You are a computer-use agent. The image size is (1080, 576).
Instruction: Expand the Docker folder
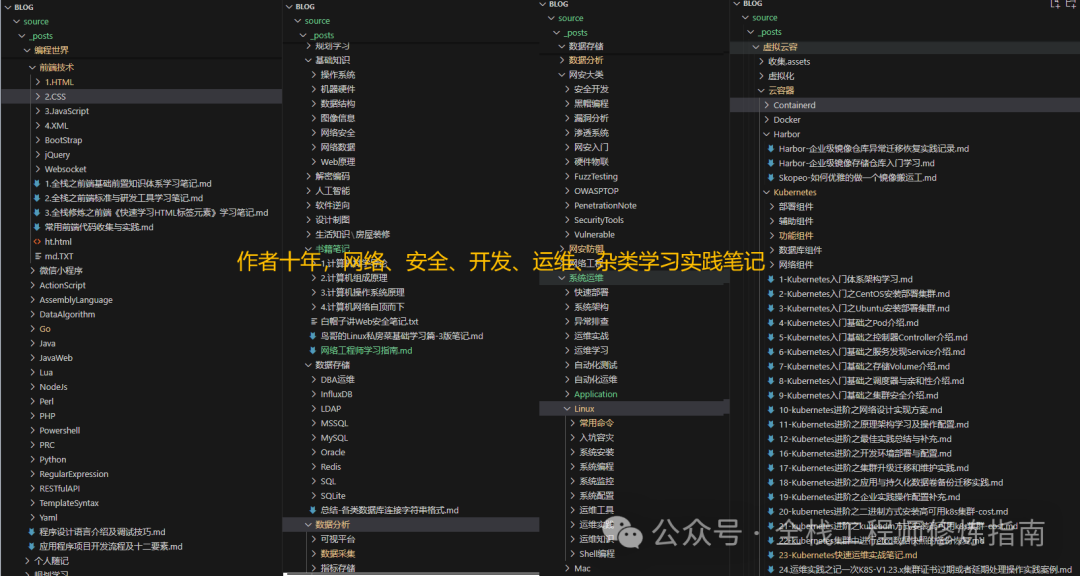pyautogui.click(x=788, y=118)
